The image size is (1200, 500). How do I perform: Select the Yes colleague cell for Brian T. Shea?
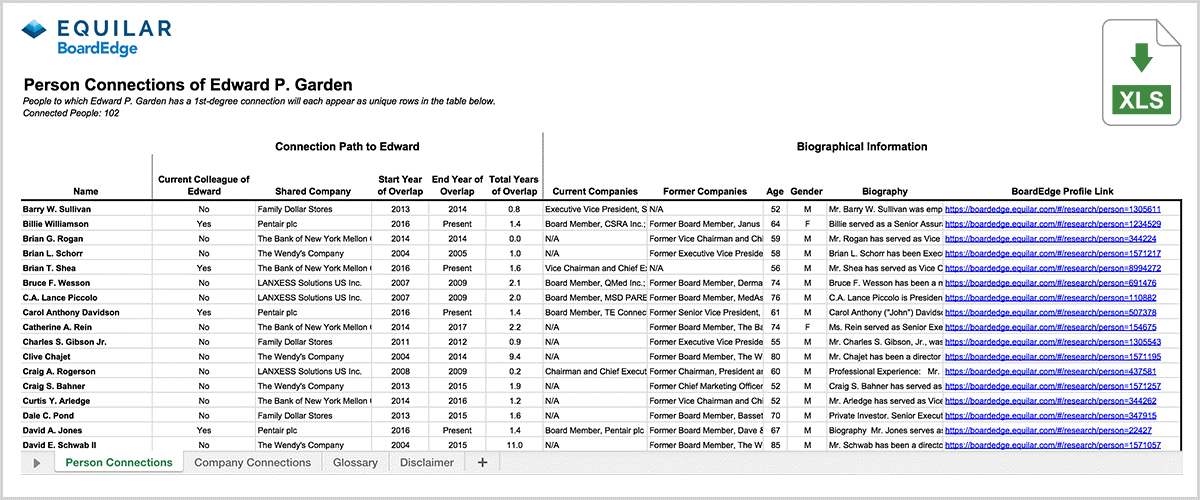[204, 268]
